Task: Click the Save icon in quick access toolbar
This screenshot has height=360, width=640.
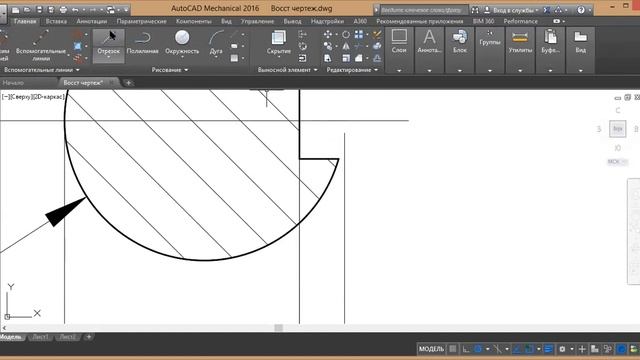Action: (39, 9)
